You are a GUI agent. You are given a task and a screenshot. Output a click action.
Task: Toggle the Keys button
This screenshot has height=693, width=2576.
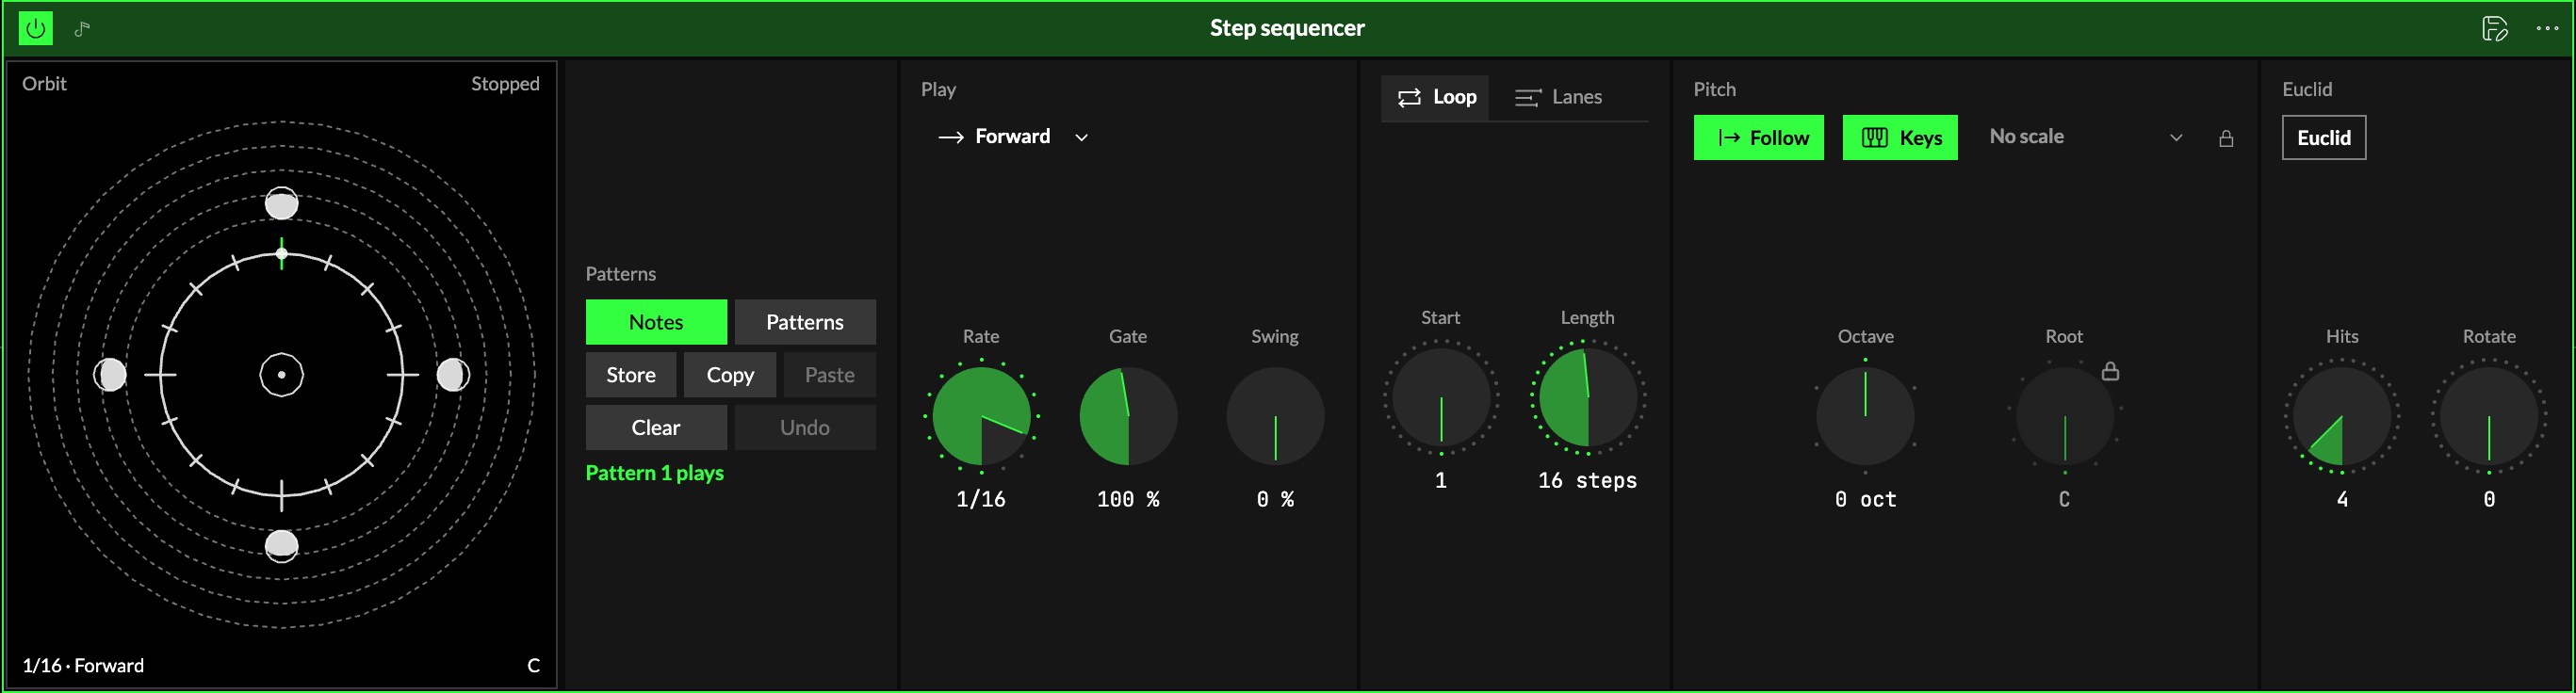(1900, 138)
